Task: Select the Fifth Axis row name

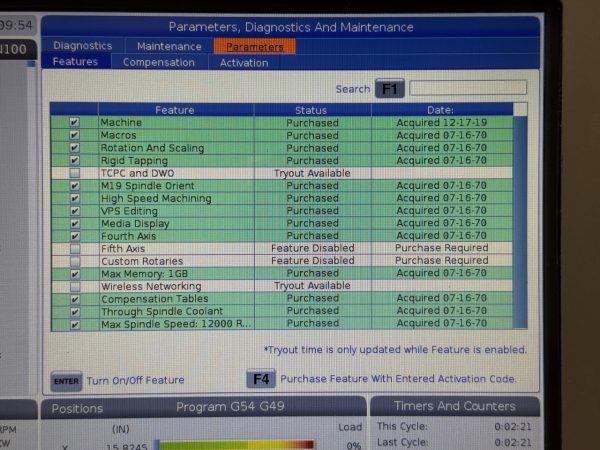Action: click(123, 249)
